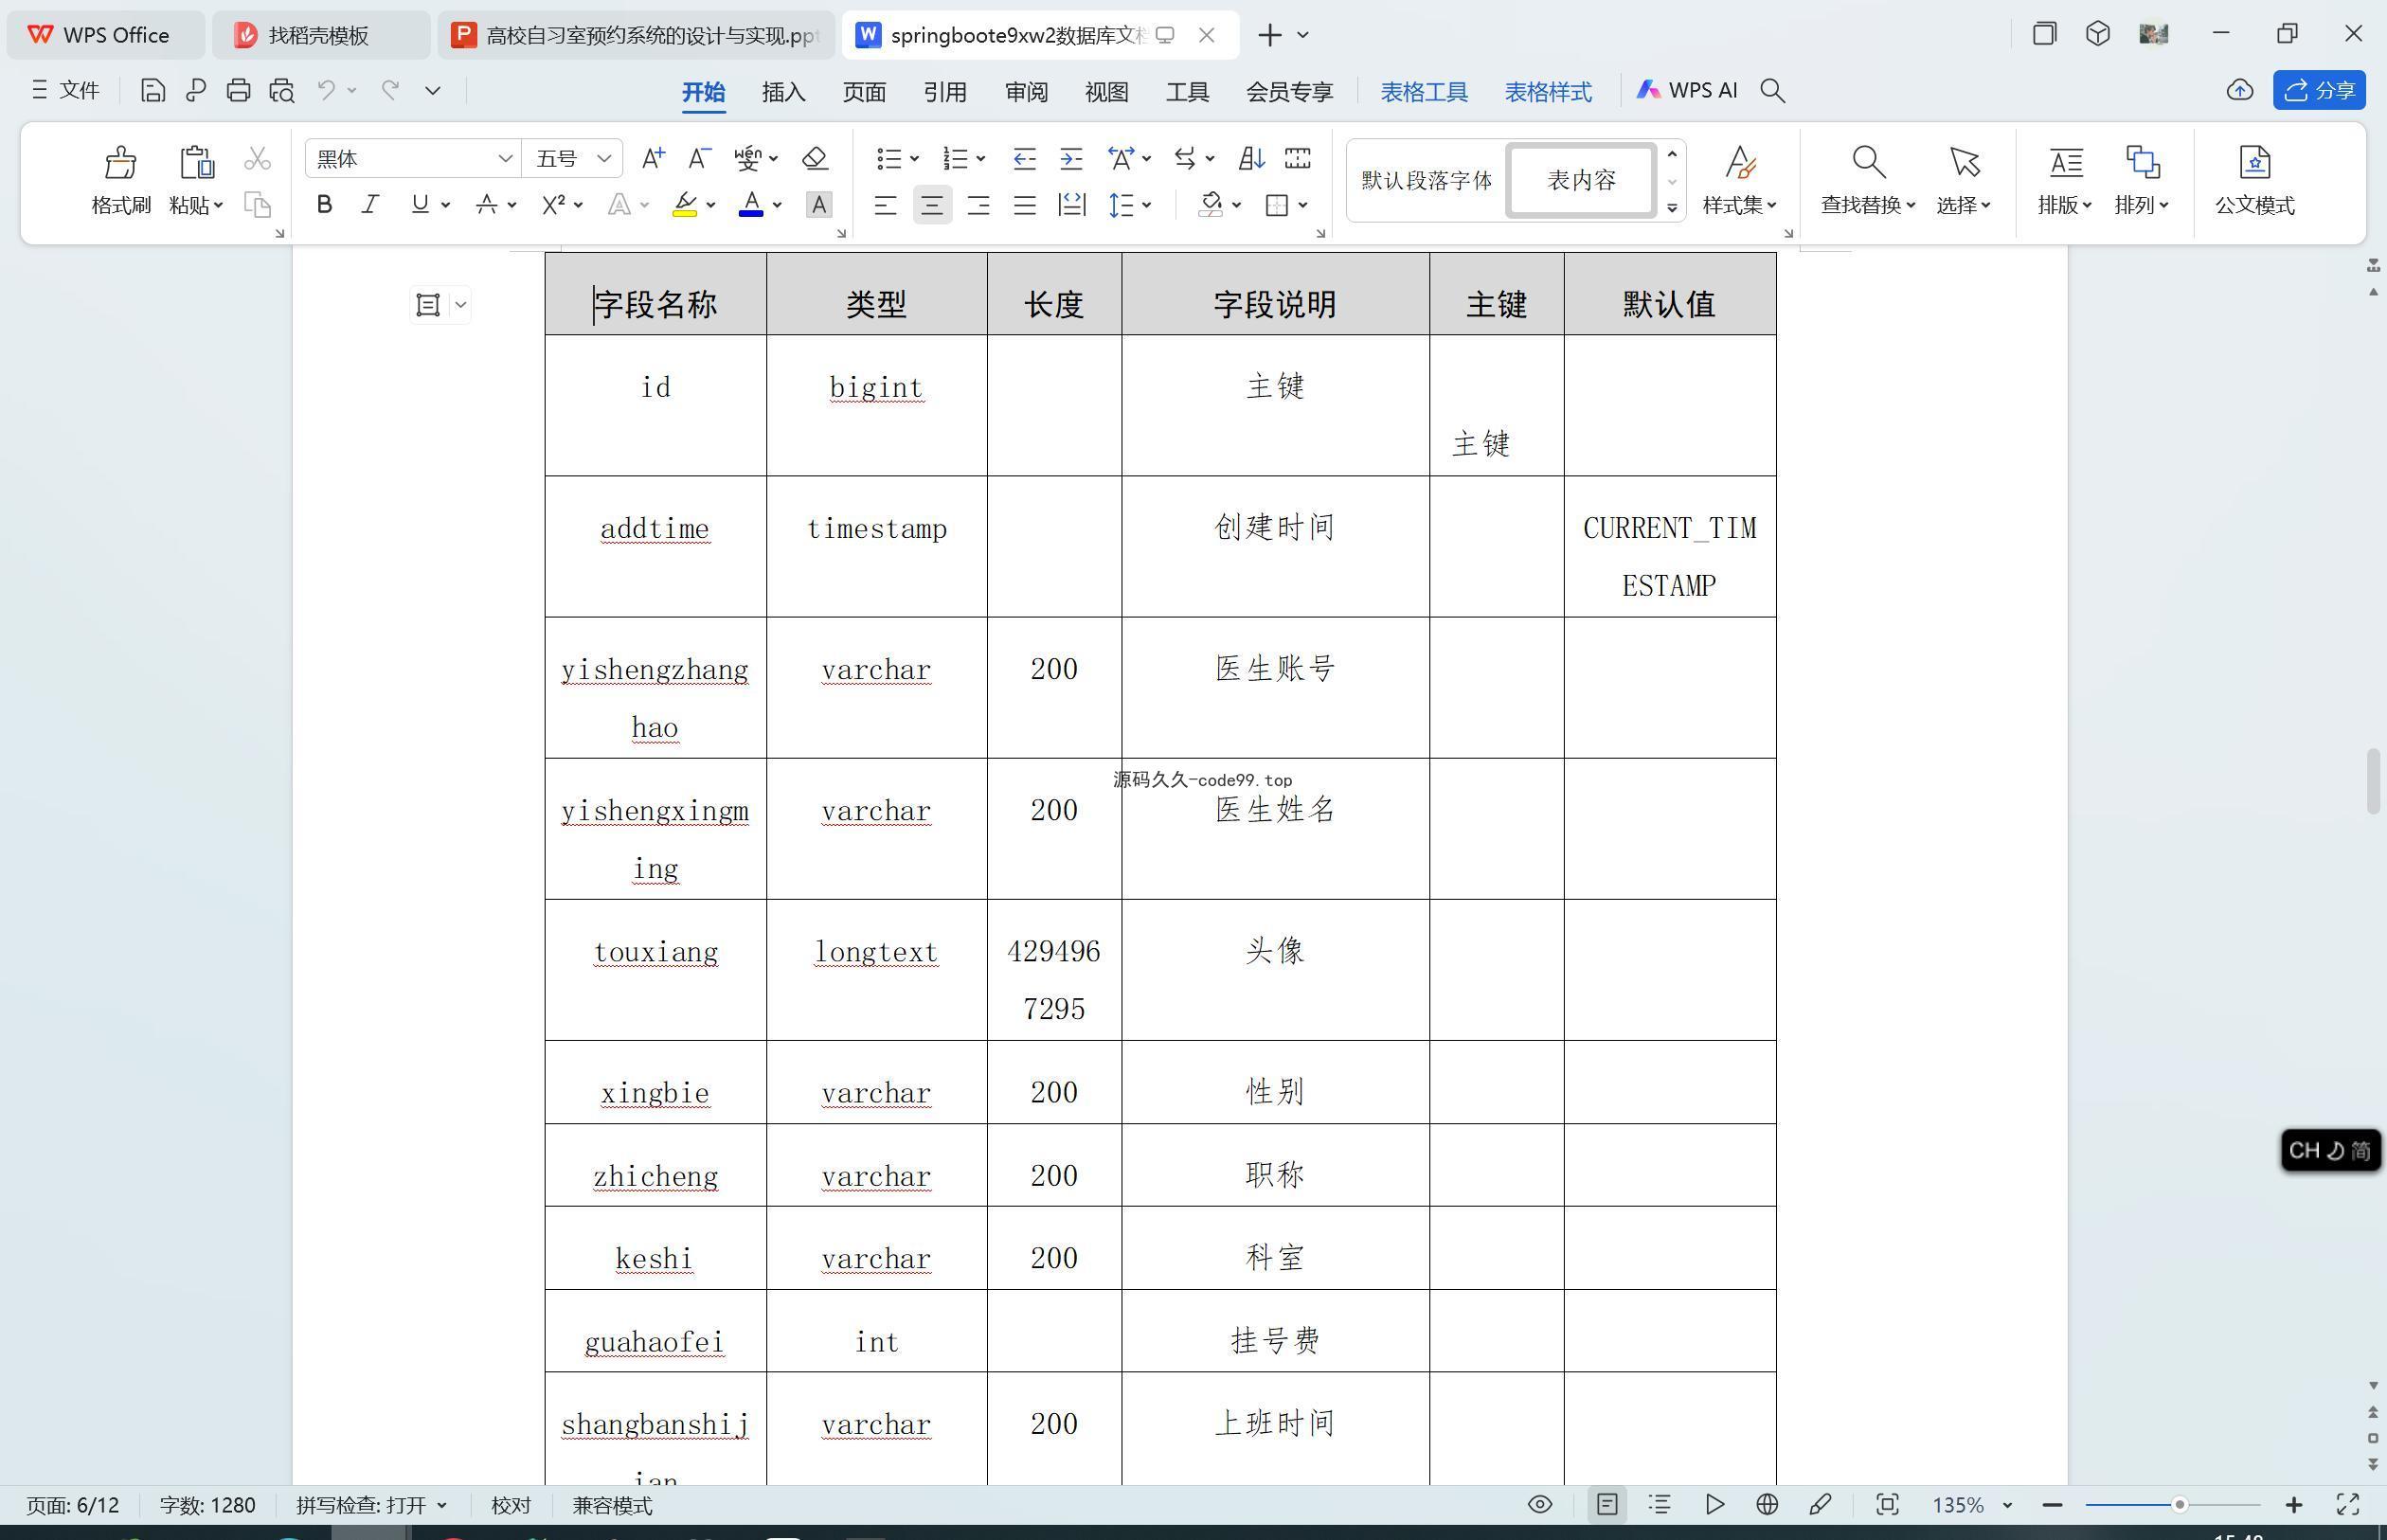Switch to 高校自习室预约系统 presentation tab
Image resolution: width=2387 pixels, height=1540 pixels.
[x=636, y=35]
